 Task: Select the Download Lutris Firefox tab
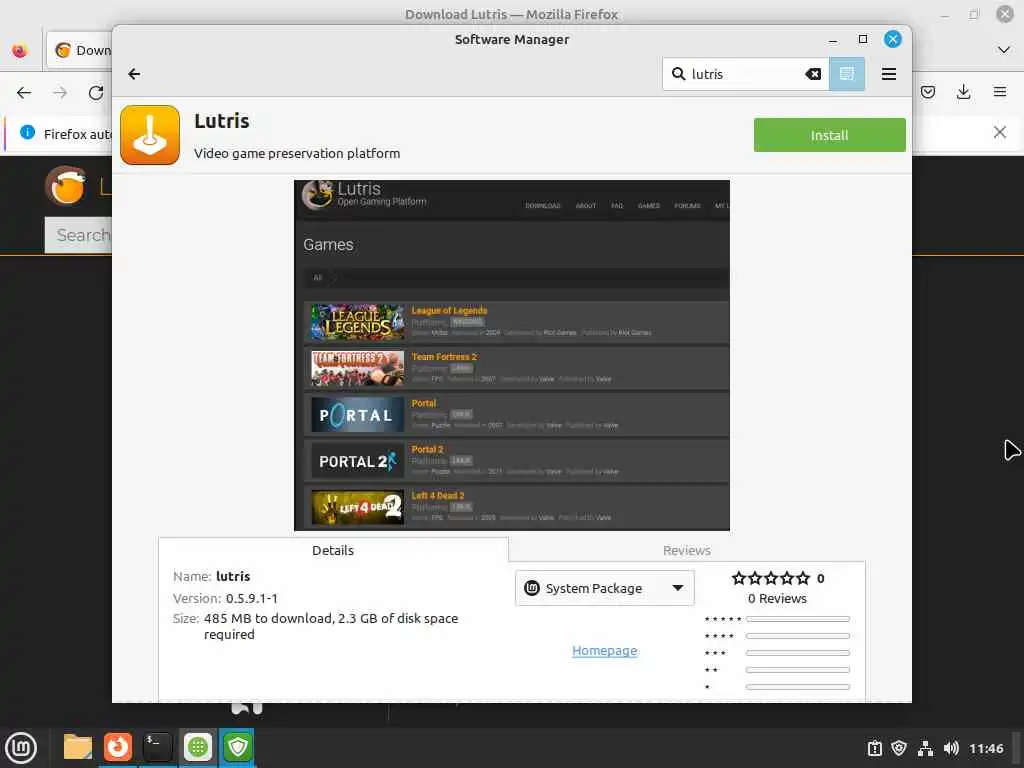click(79, 50)
